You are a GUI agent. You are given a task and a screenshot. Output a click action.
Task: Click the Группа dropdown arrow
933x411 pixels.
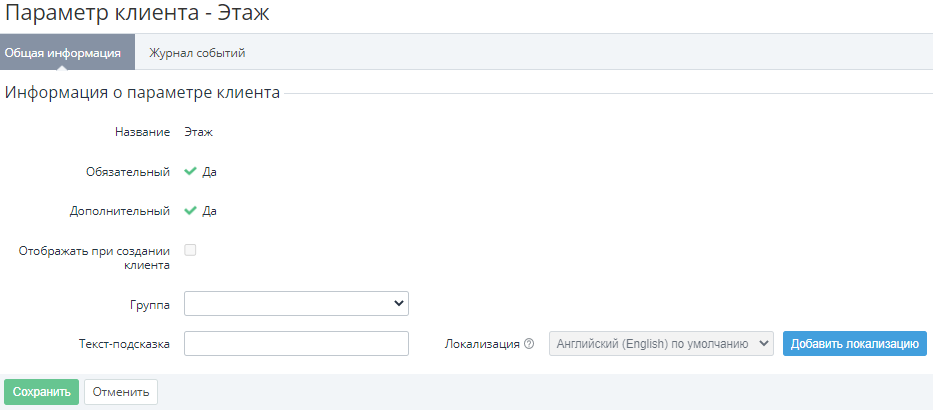(399, 303)
